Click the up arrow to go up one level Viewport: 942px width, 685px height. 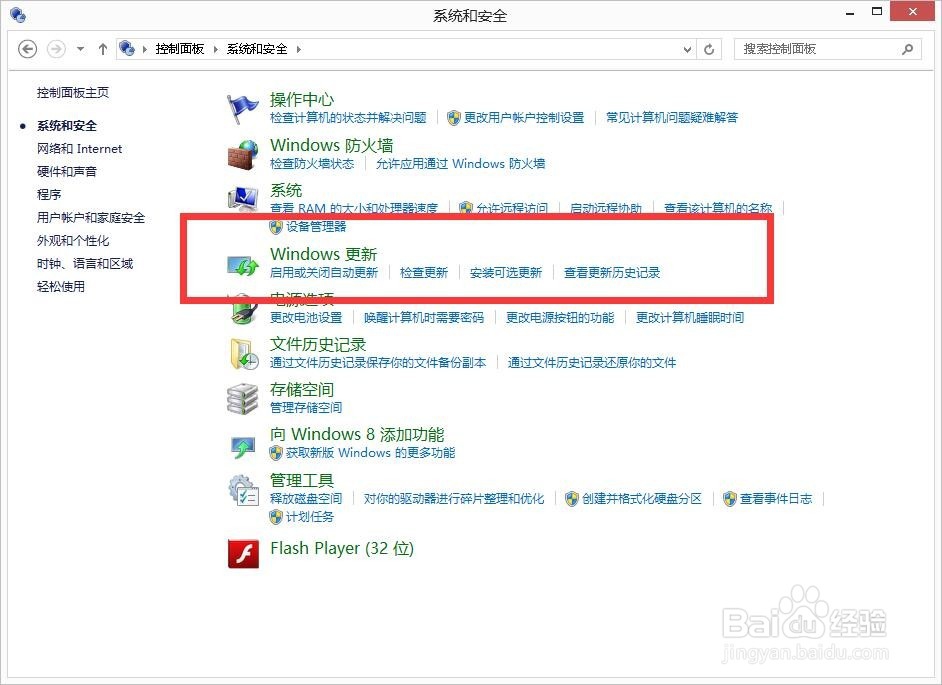(x=102, y=48)
